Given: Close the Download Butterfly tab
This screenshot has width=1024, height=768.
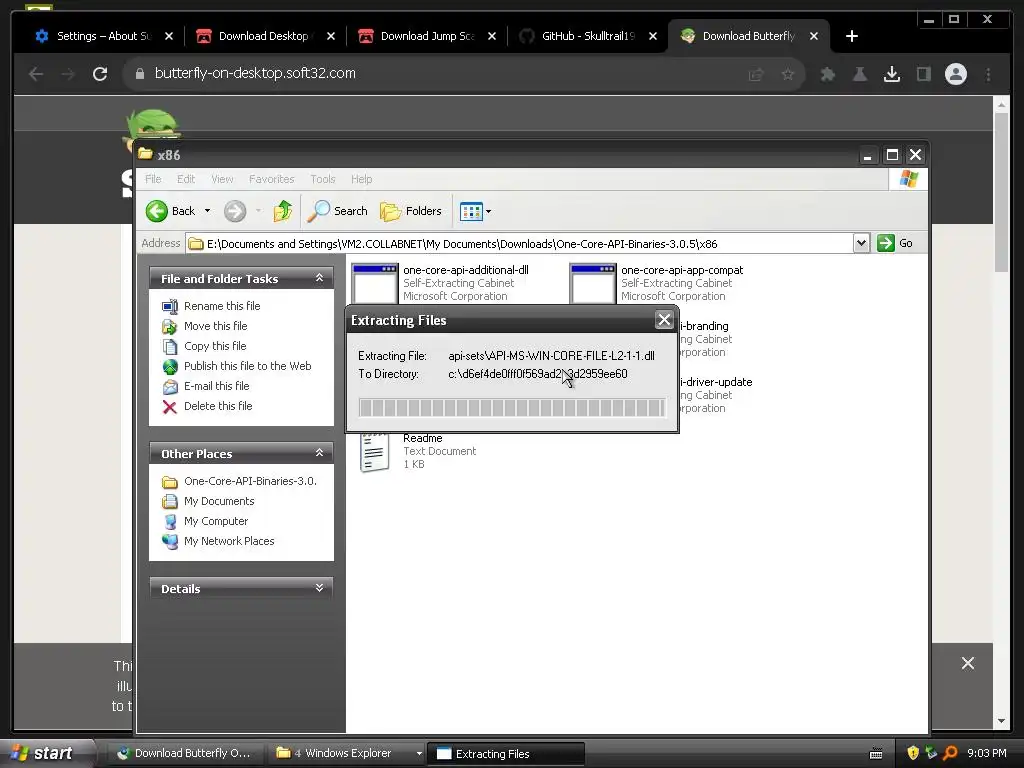Looking at the screenshot, I should pos(814,36).
